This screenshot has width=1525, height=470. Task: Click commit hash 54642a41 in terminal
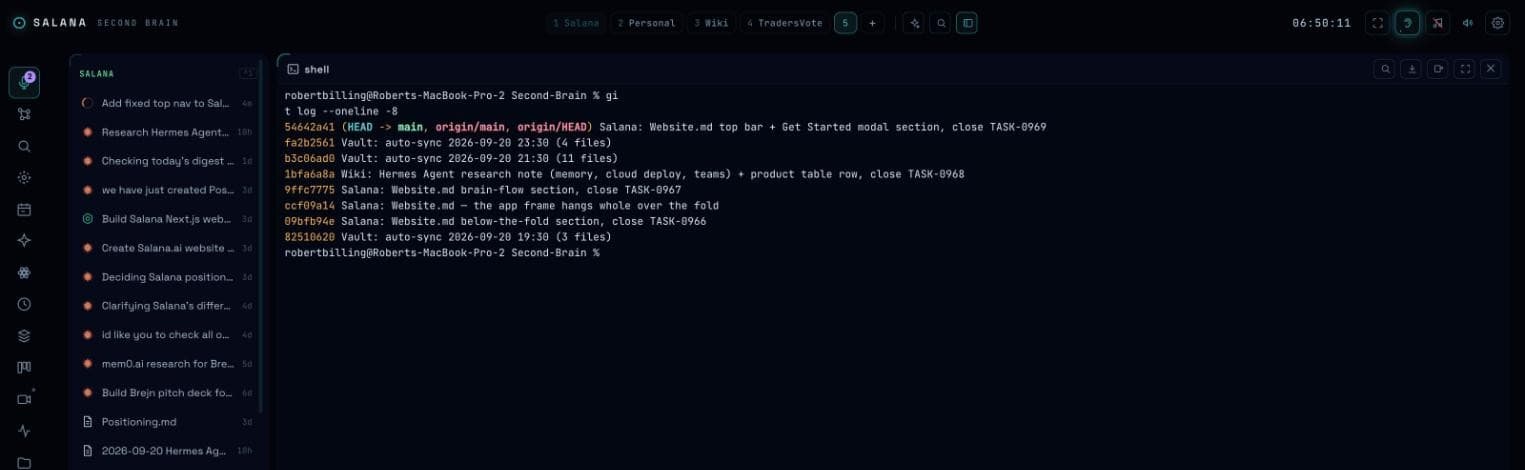310,127
